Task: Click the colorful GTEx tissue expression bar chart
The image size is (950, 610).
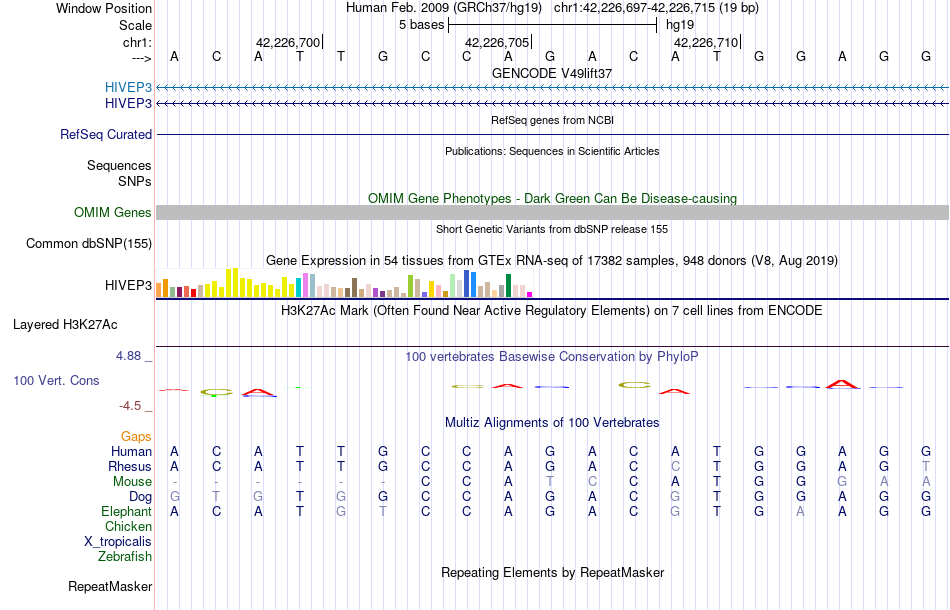Action: pos(344,283)
